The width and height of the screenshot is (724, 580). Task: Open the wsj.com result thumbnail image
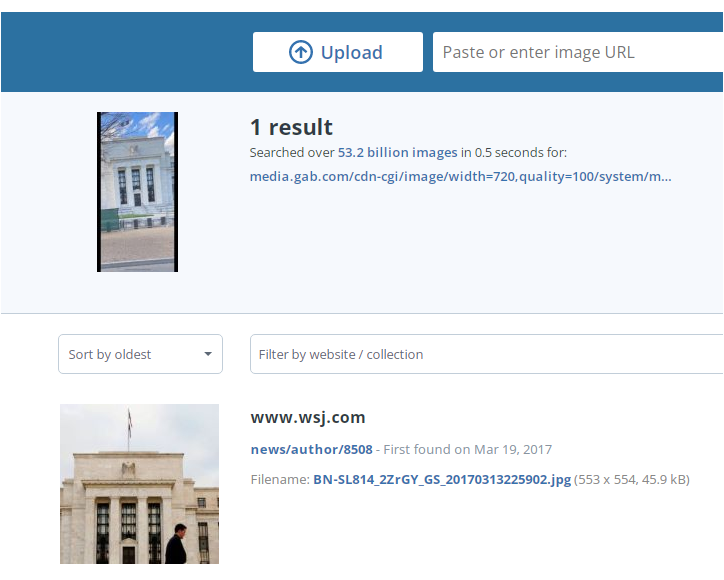pos(139,484)
